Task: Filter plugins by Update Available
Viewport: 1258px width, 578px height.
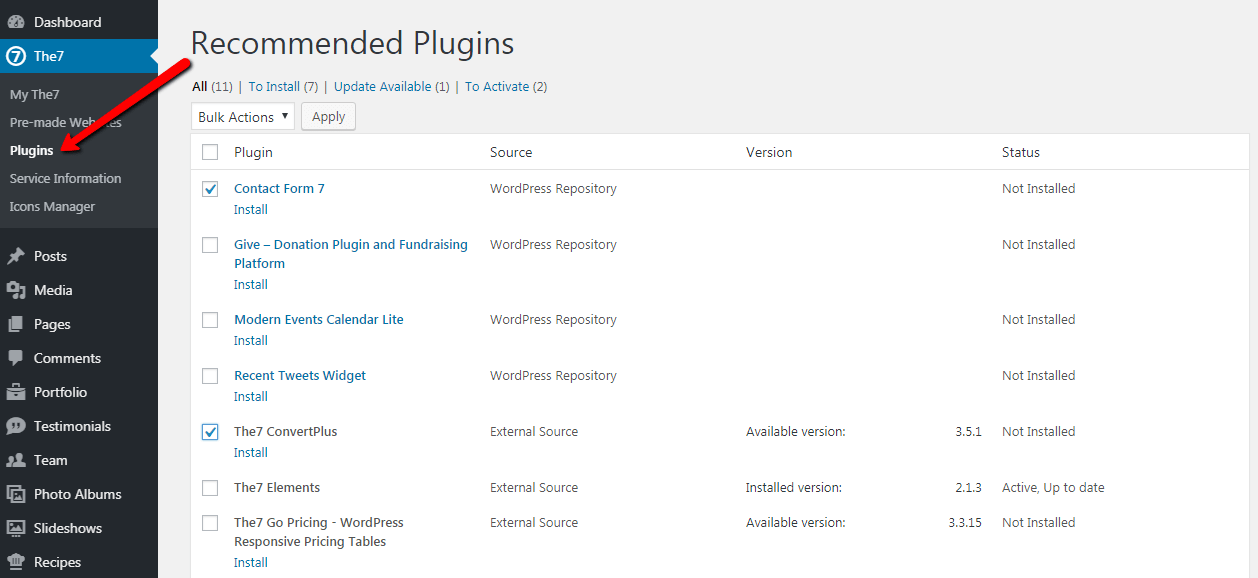Action: click(x=384, y=86)
